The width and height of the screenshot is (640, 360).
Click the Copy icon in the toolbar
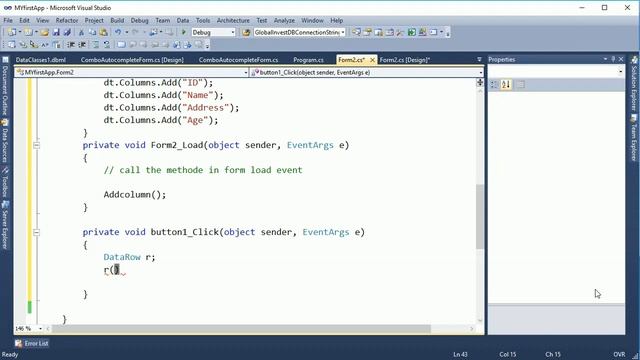point(92,32)
